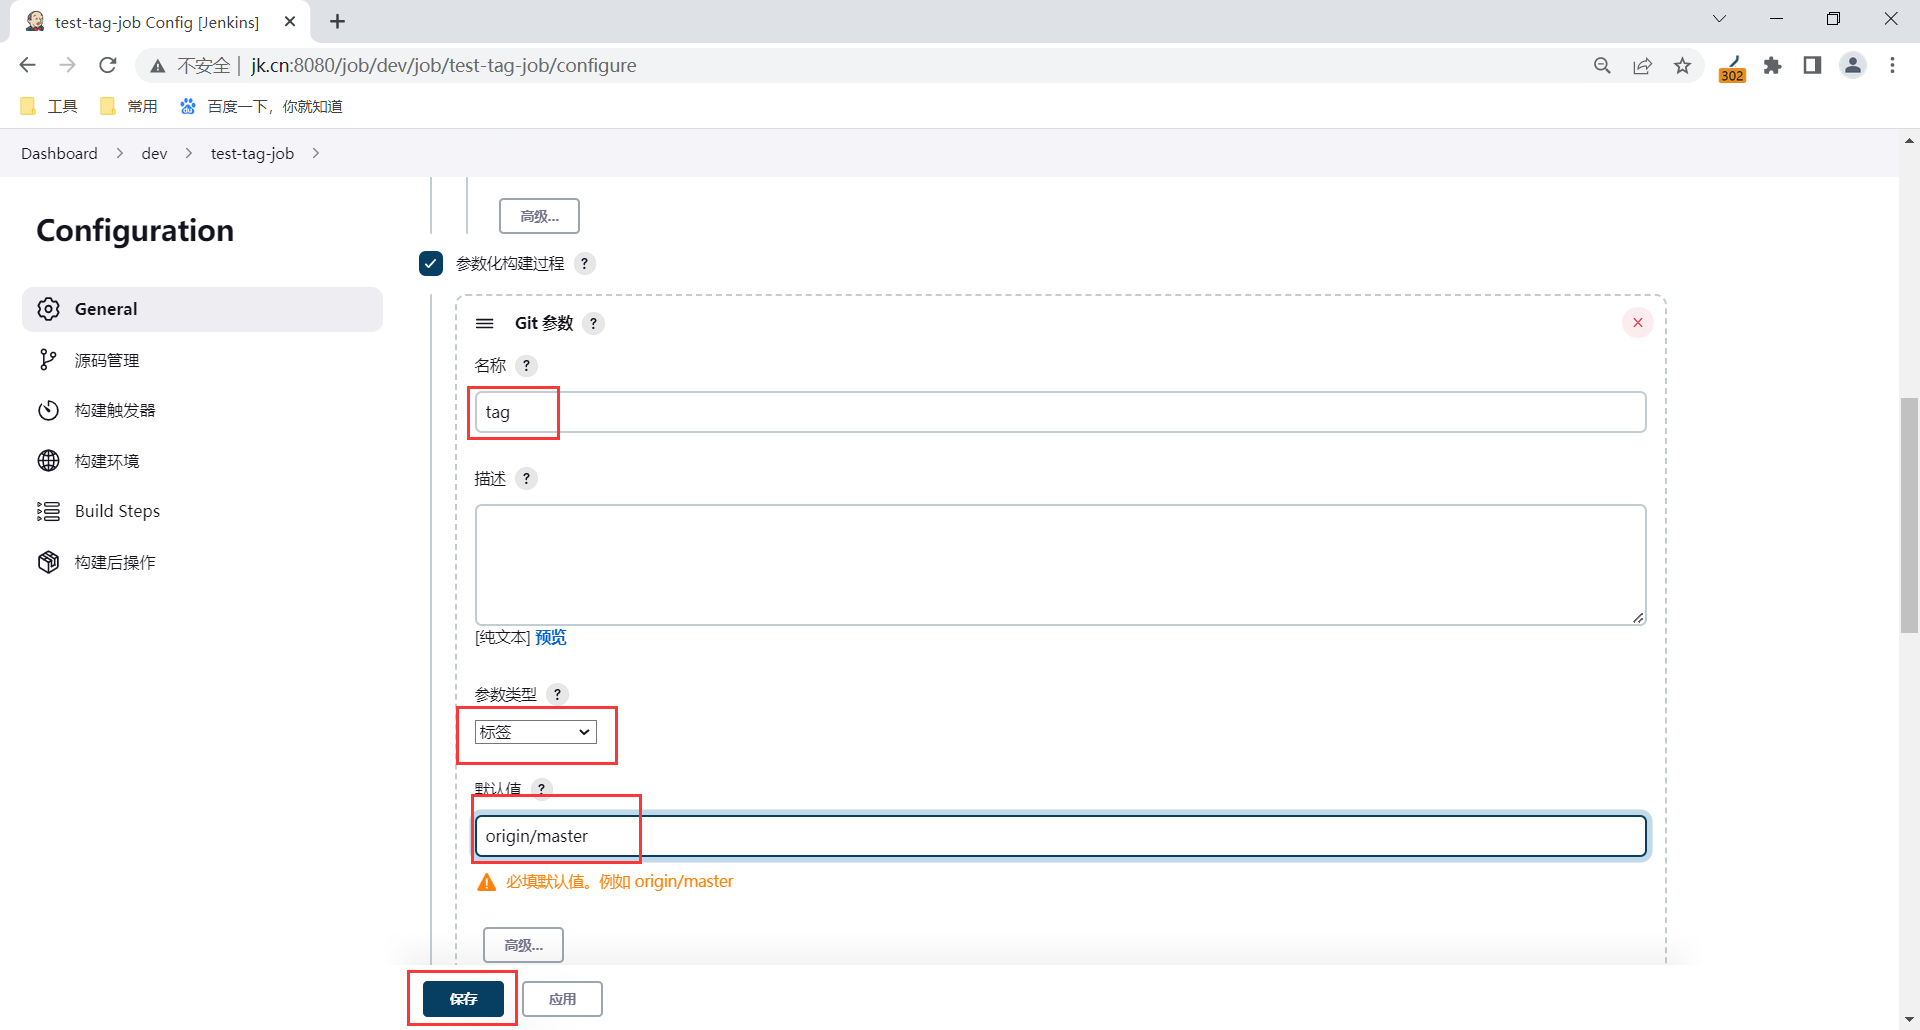The height and width of the screenshot is (1030, 1920).
Task: Expand the chevron after test-tag-job breadcrumb
Action: tap(316, 153)
